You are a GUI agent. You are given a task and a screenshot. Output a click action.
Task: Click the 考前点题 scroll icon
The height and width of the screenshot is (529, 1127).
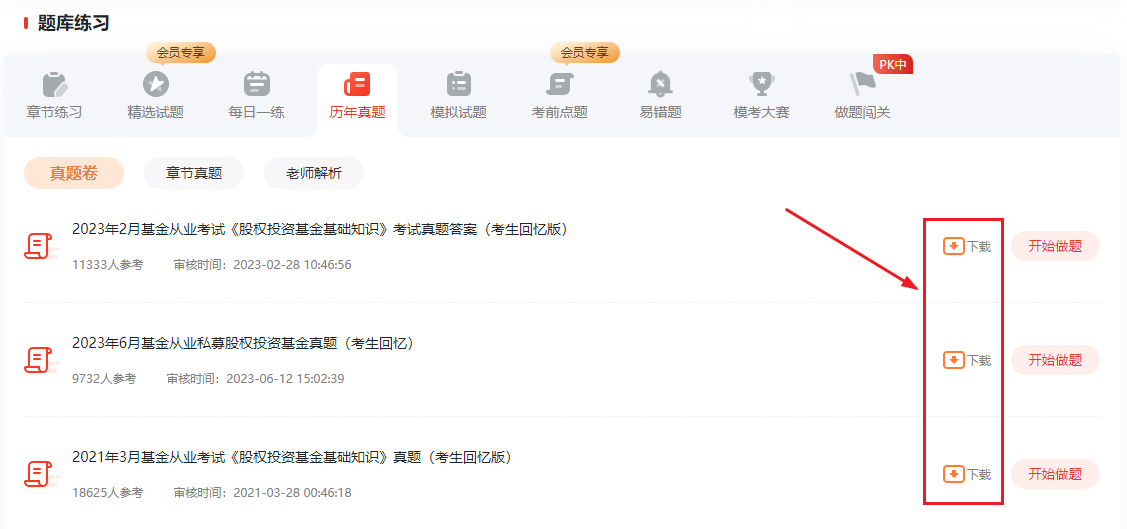(559, 84)
